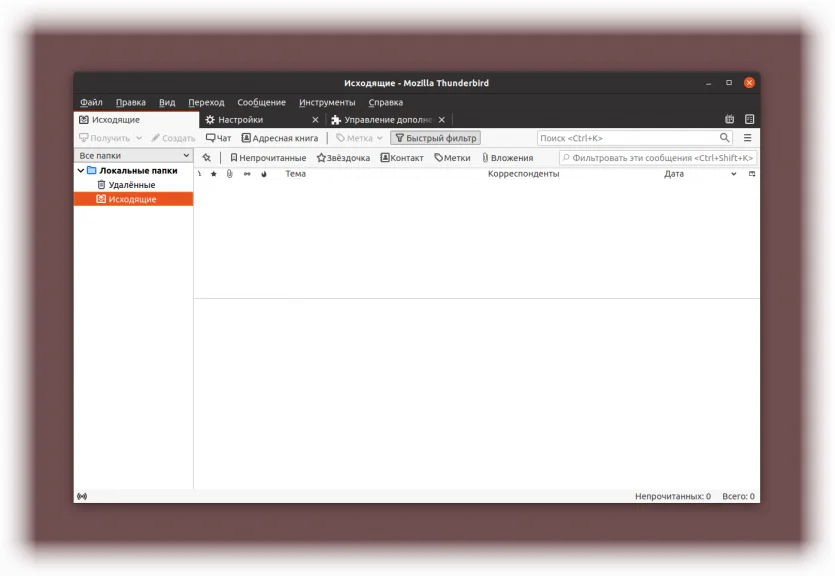
Task: Open the calendar tab icon
Action: [730, 119]
